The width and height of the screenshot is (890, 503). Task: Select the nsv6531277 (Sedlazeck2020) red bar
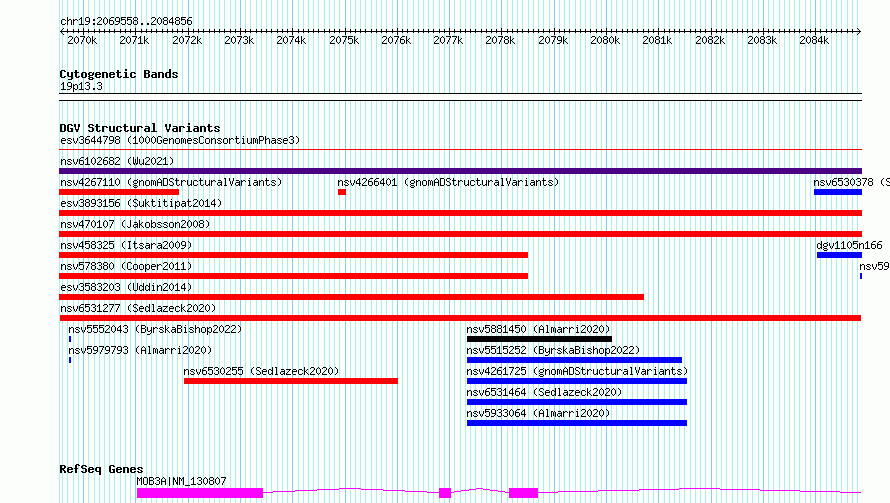click(460, 318)
